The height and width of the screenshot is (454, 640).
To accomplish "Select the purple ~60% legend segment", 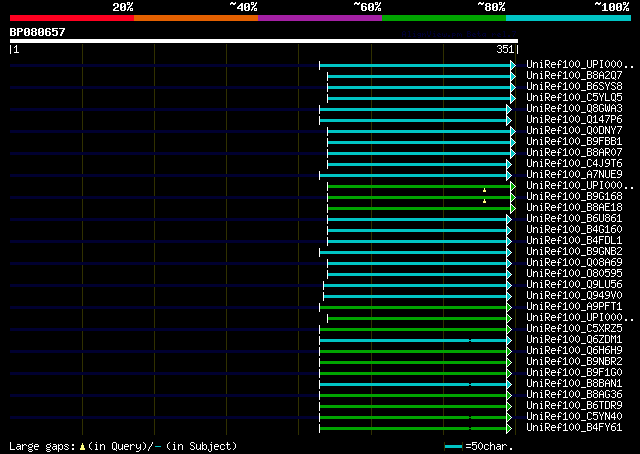I will pos(319,17).
